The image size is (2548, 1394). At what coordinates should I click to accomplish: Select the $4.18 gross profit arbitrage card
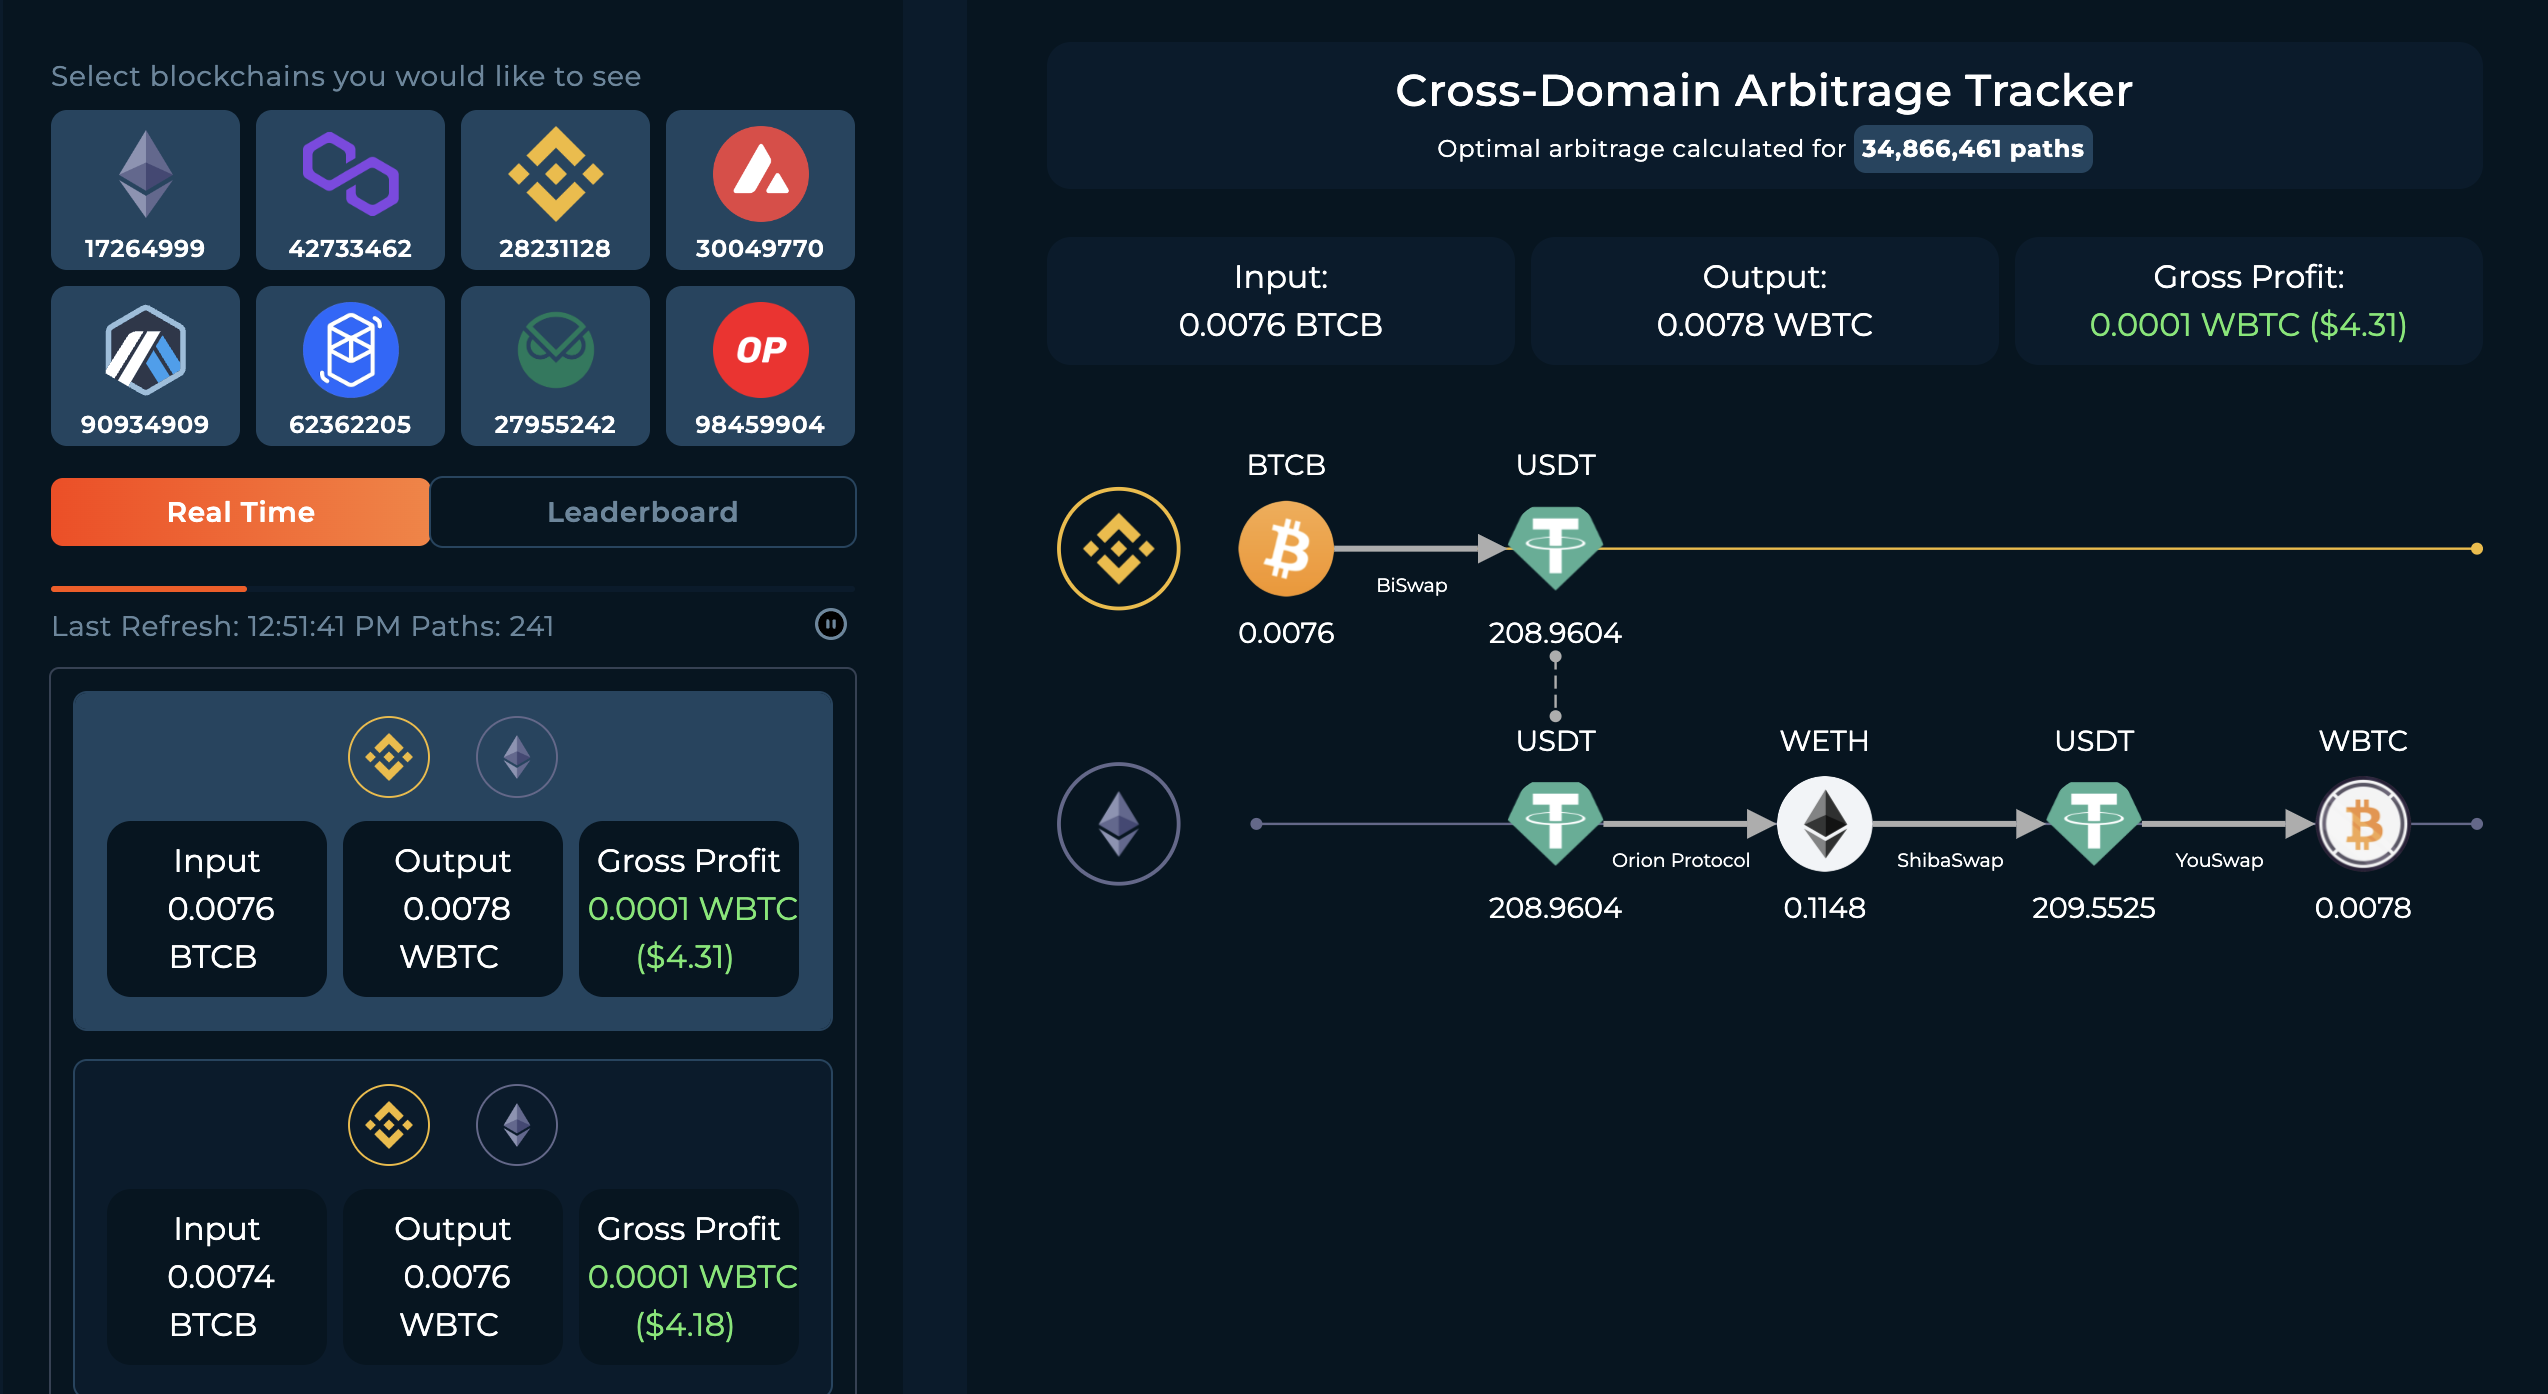(453, 1227)
